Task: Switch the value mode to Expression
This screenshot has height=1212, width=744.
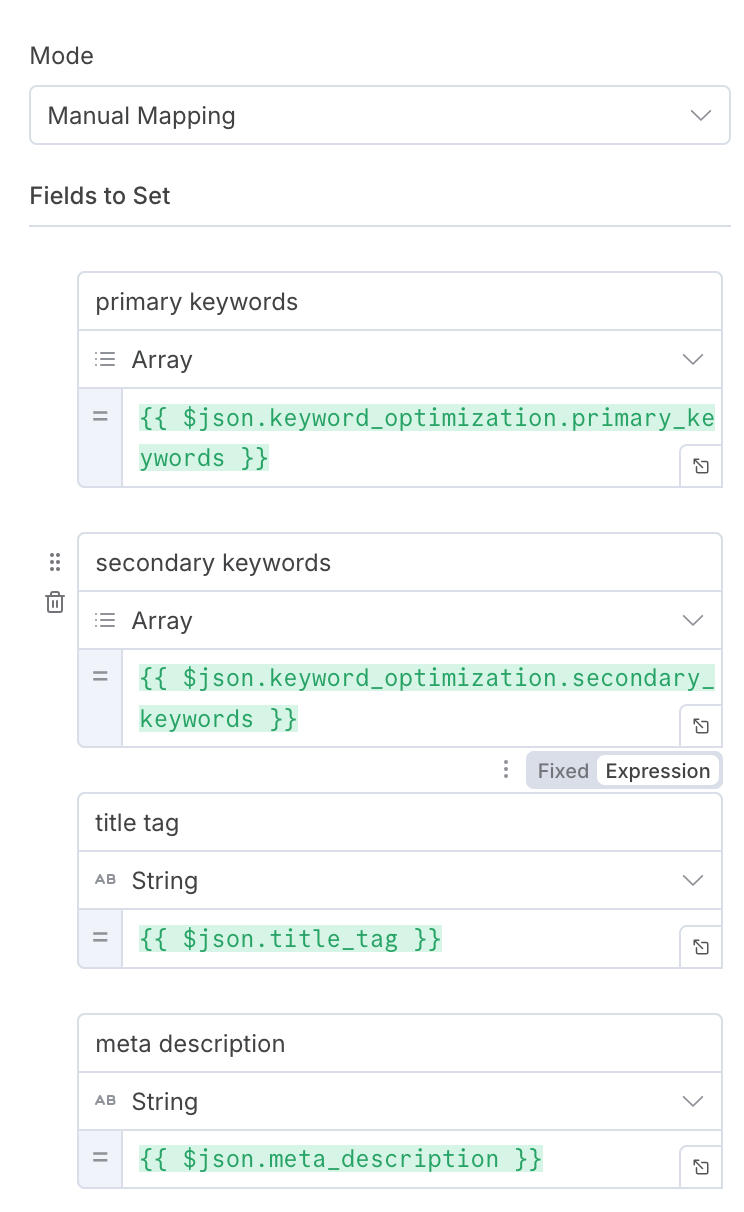Action: 657,771
